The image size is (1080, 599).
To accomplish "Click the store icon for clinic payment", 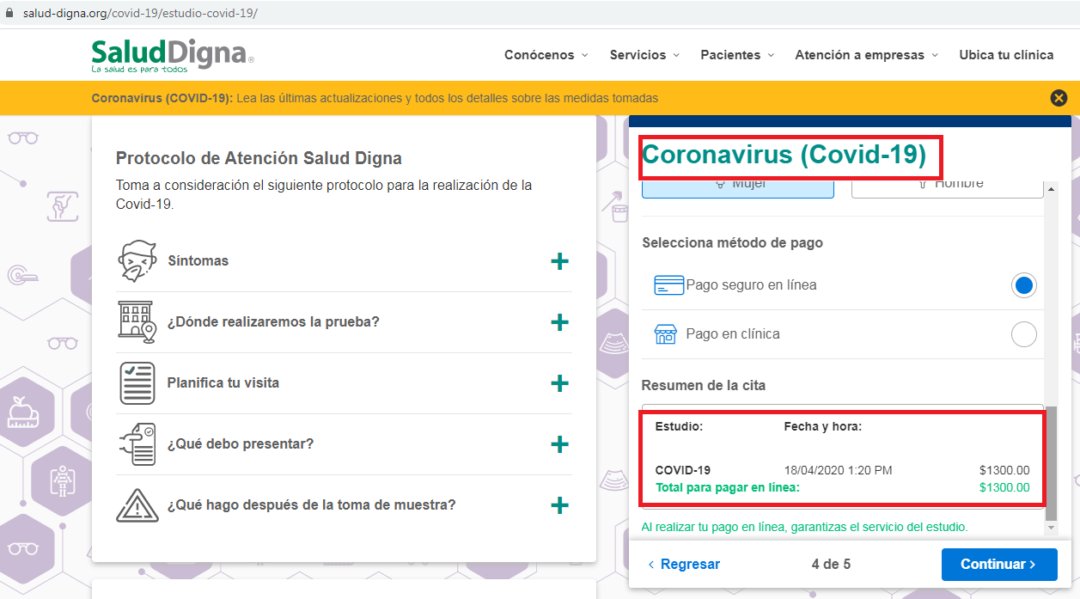I will (665, 334).
